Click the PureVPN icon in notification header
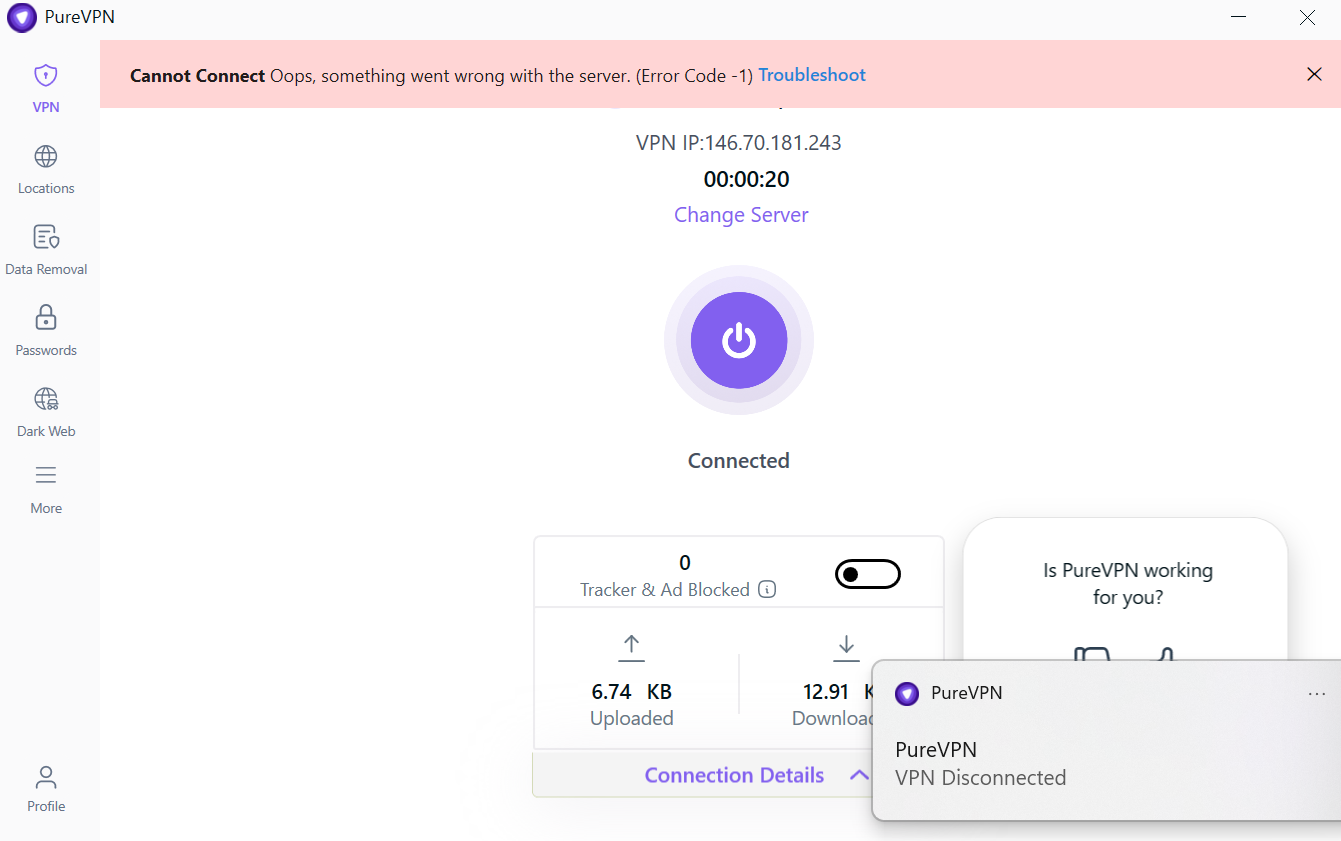 pos(907,693)
